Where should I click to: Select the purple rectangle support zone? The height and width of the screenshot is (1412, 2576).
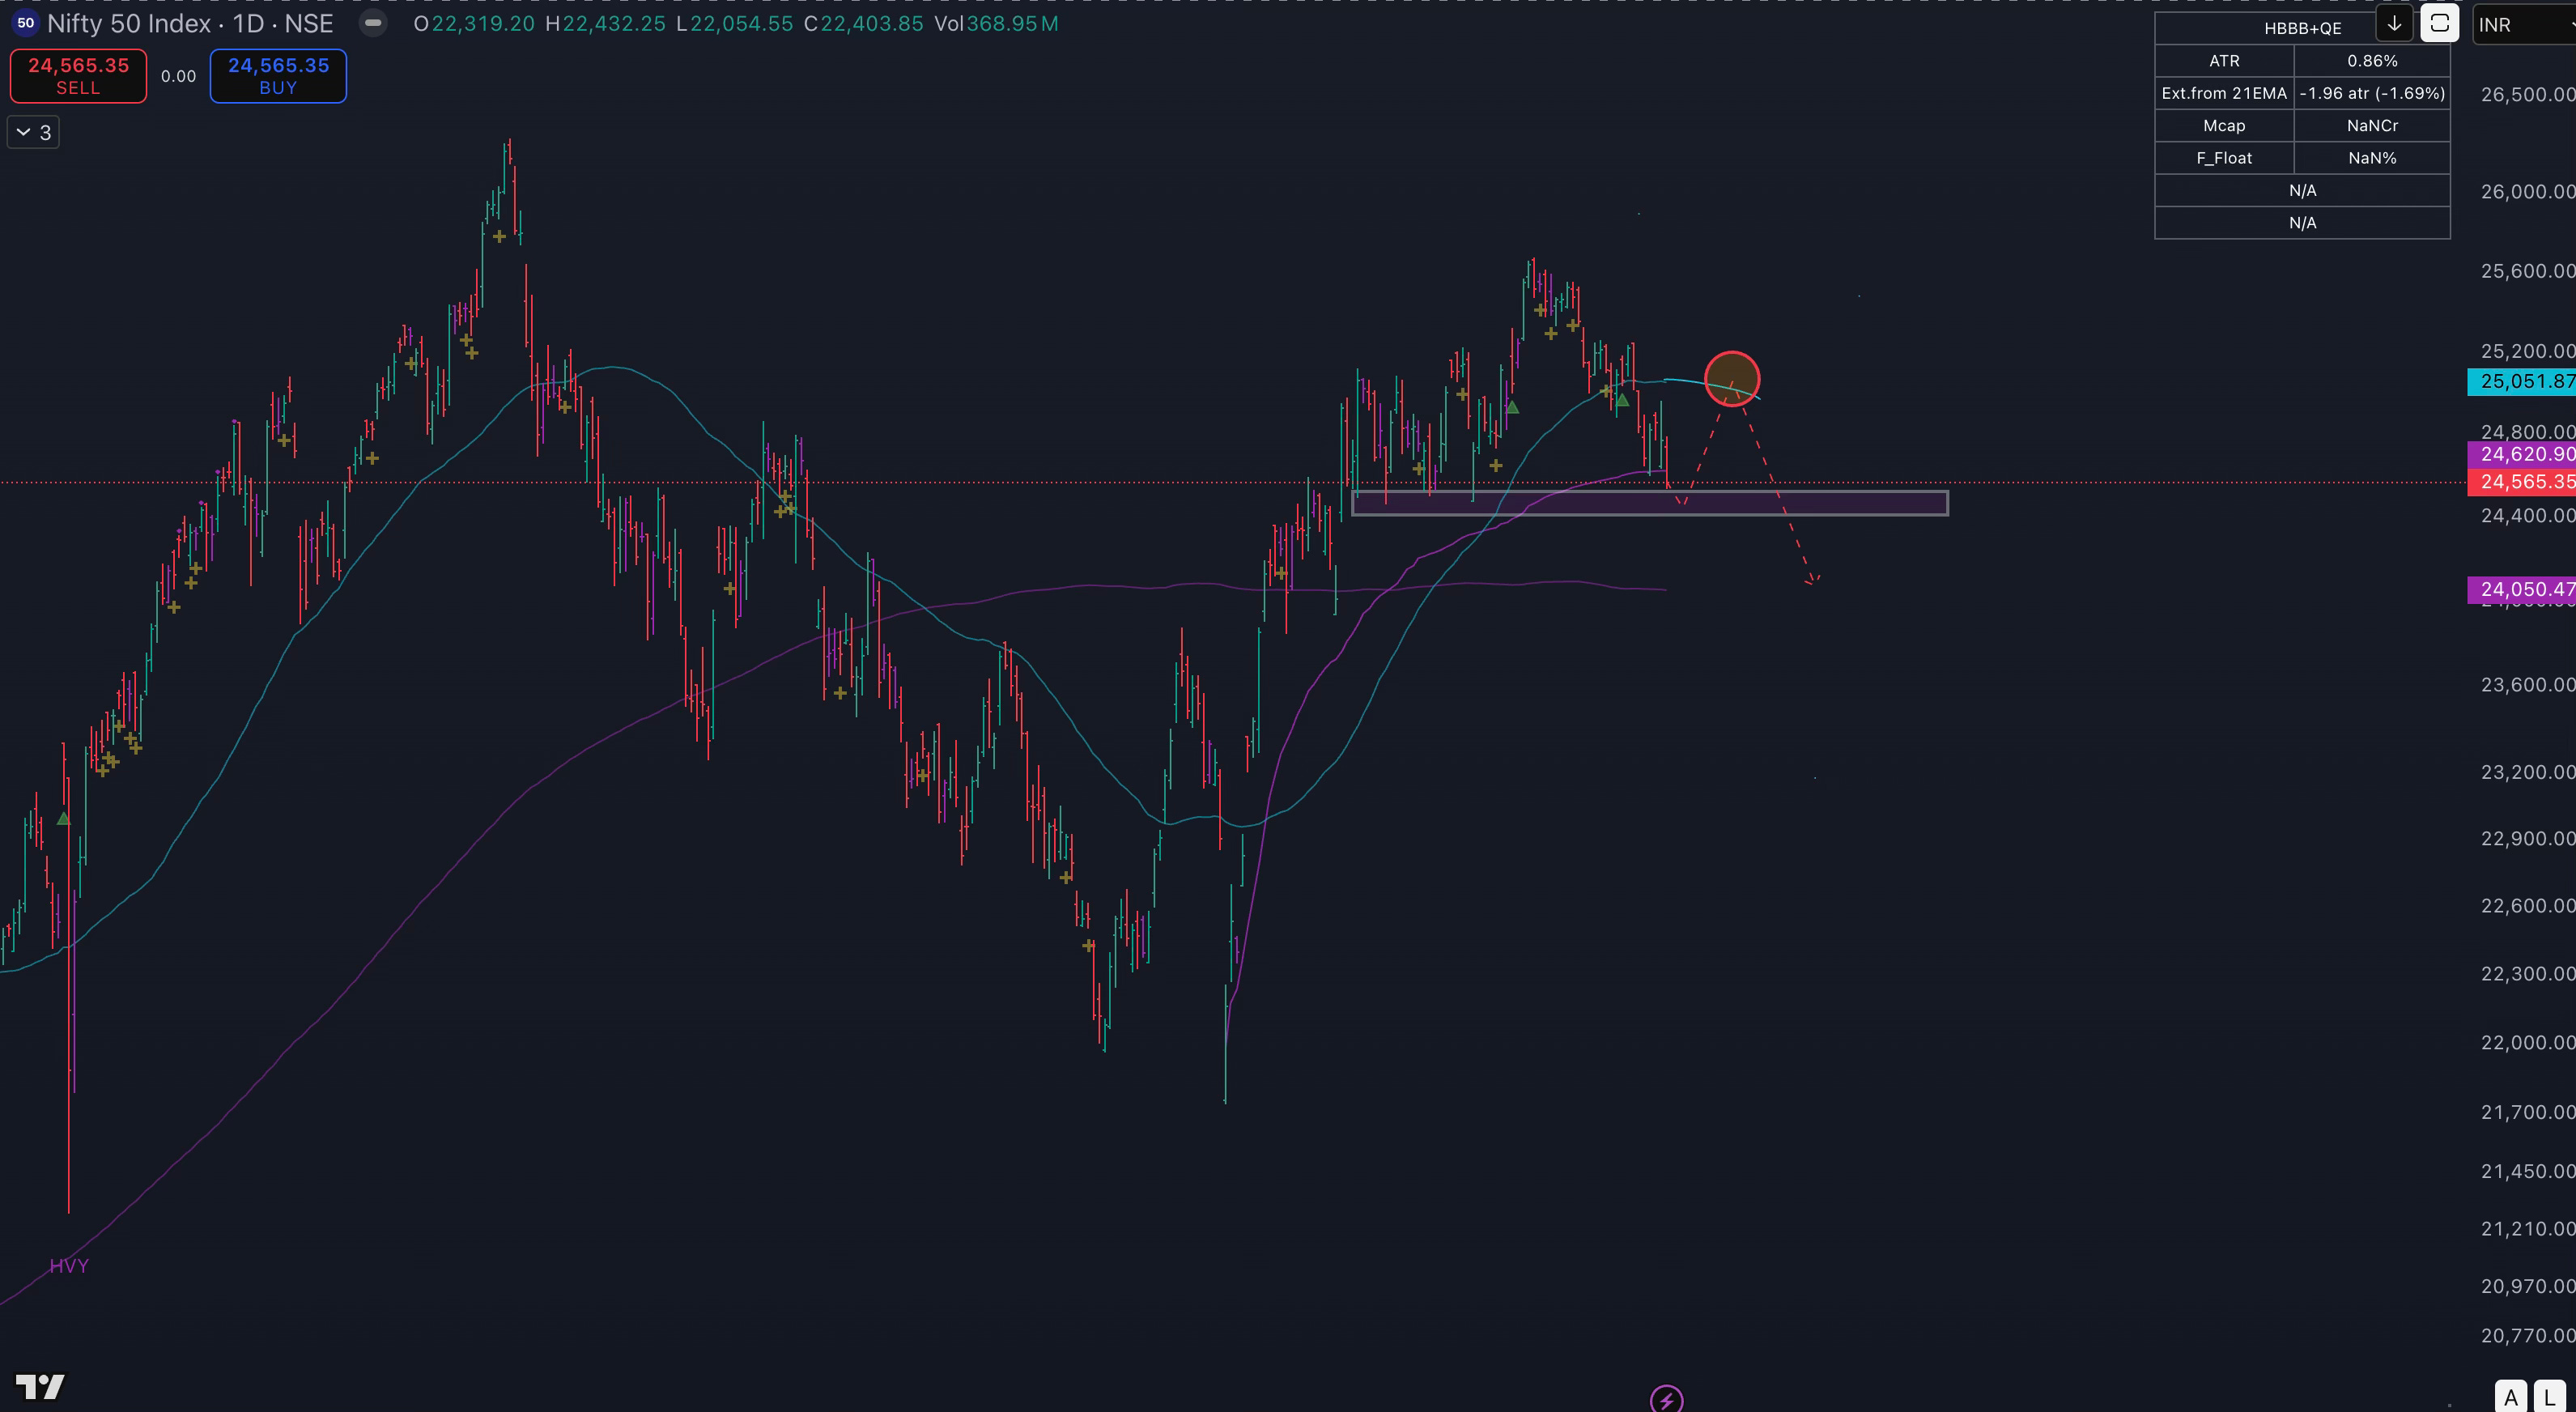pyautogui.click(x=1850, y=503)
